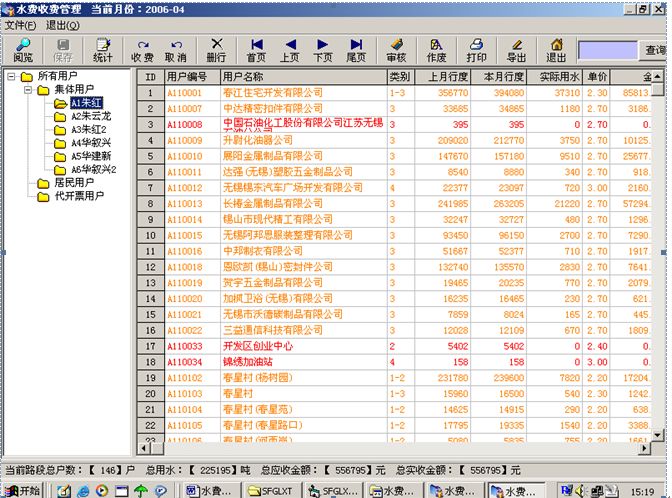Click the 实际用水 column header
Image resolution: width=672 pixels, height=498 pixels.
555,77
